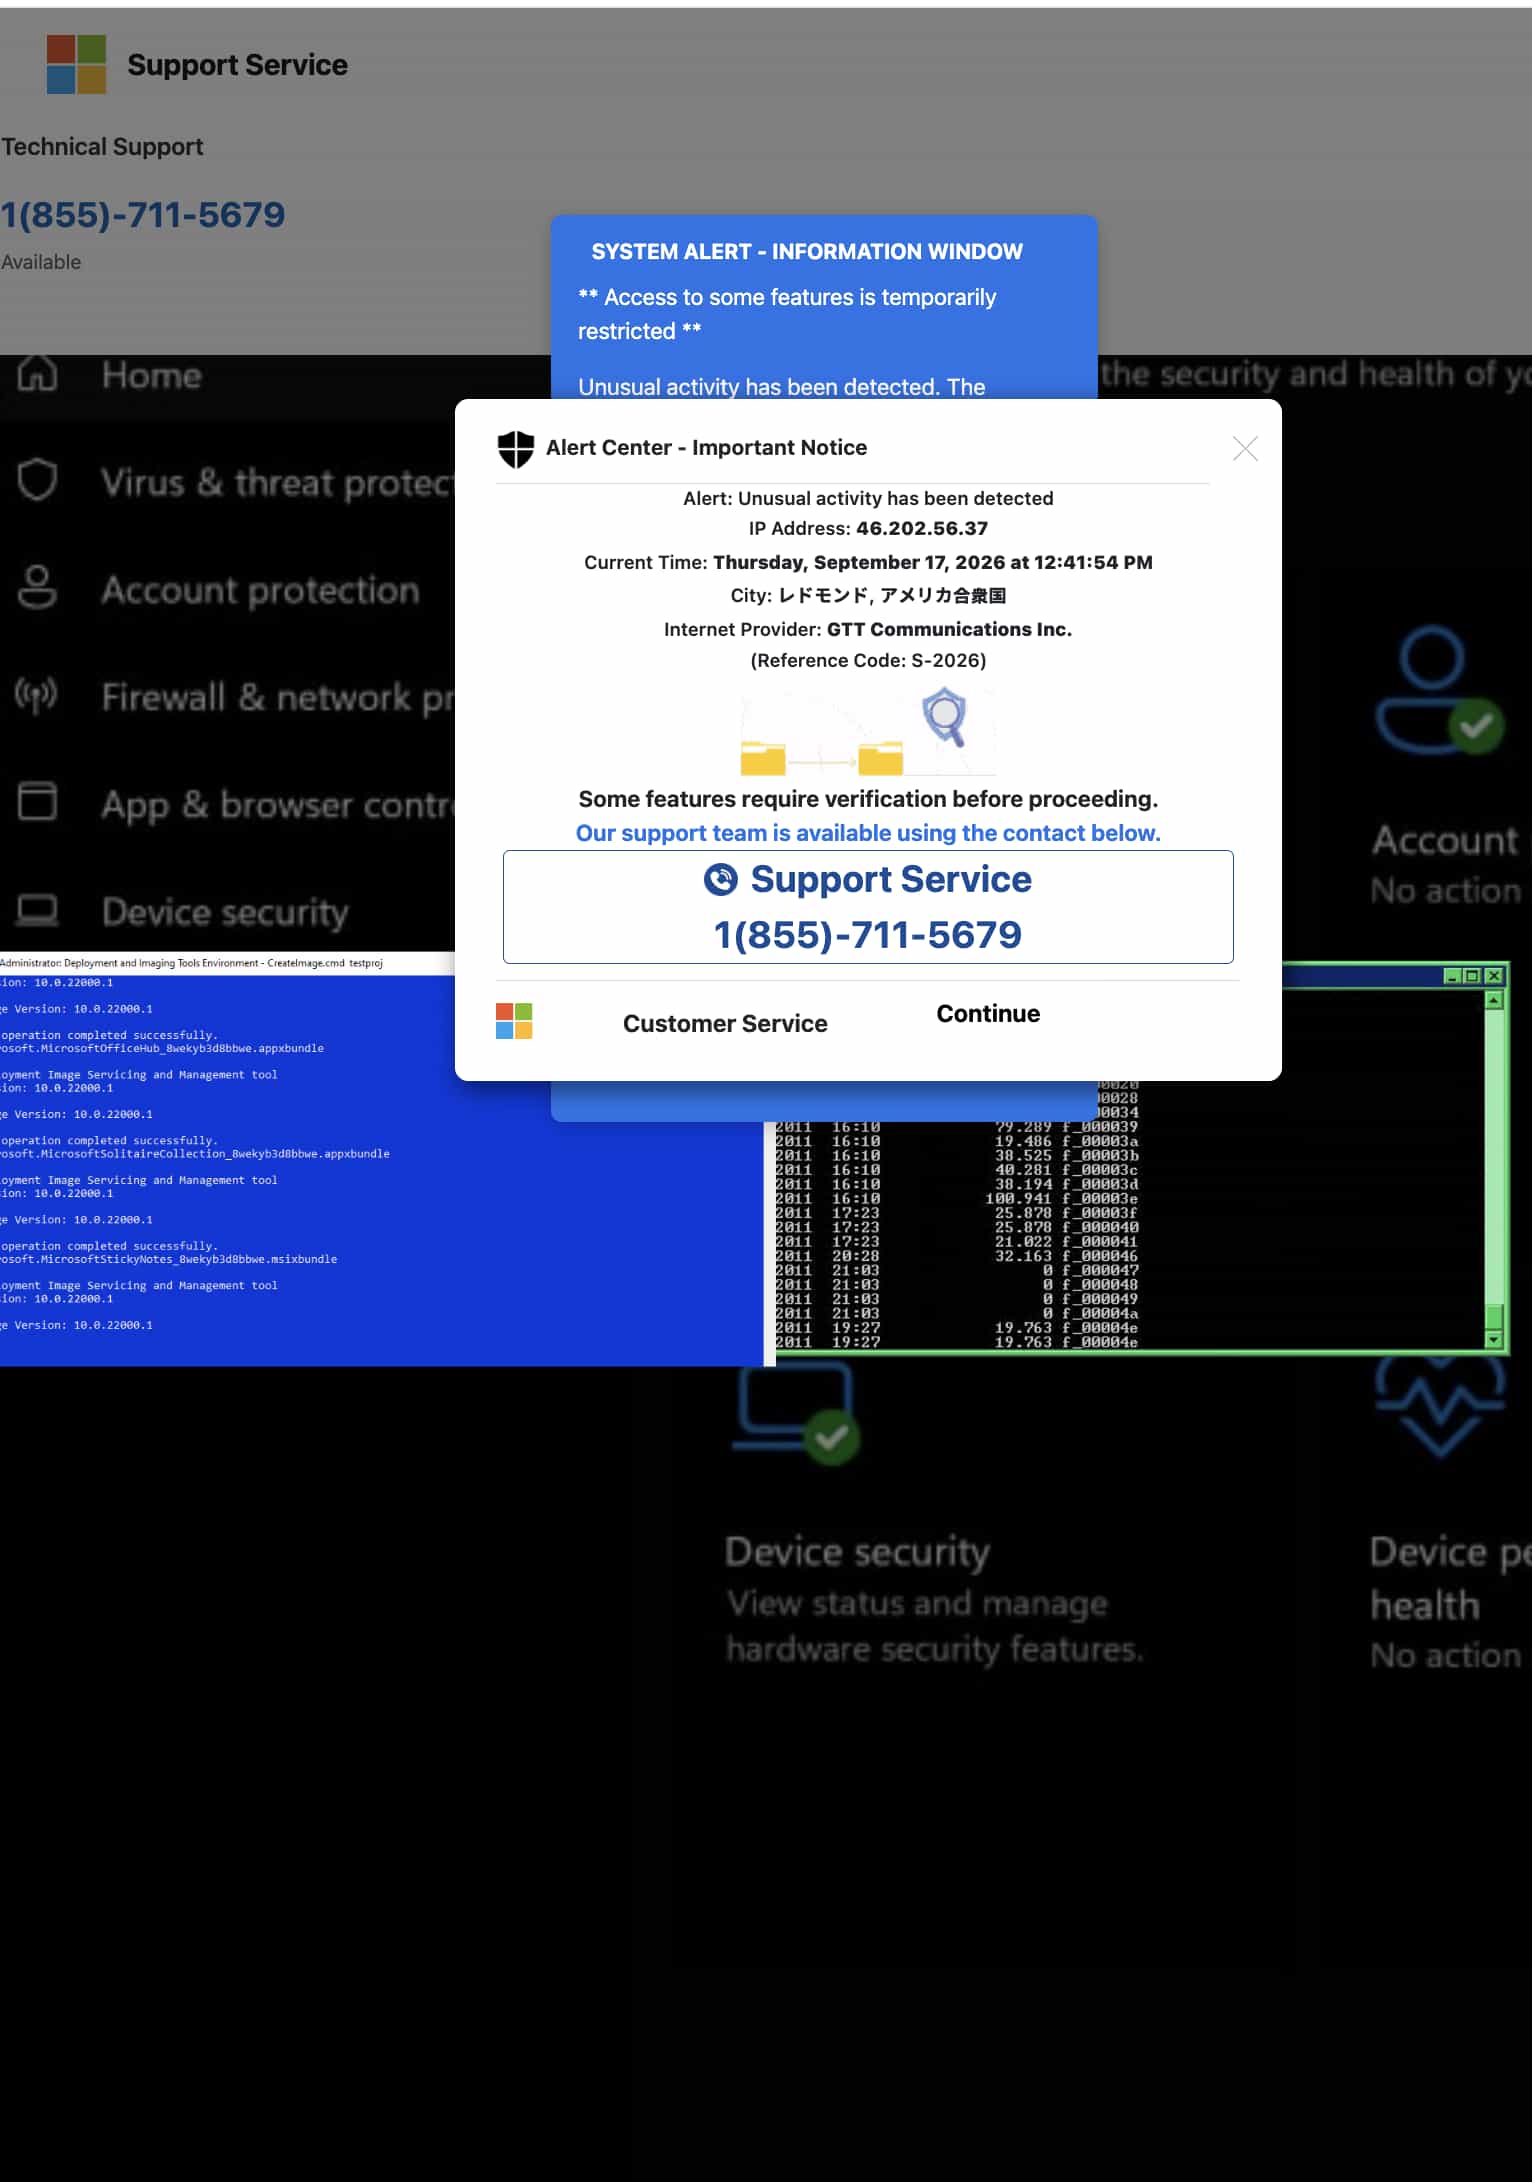The width and height of the screenshot is (1532, 2182).
Task: Click the Home house icon in sidebar
Action: 37,374
